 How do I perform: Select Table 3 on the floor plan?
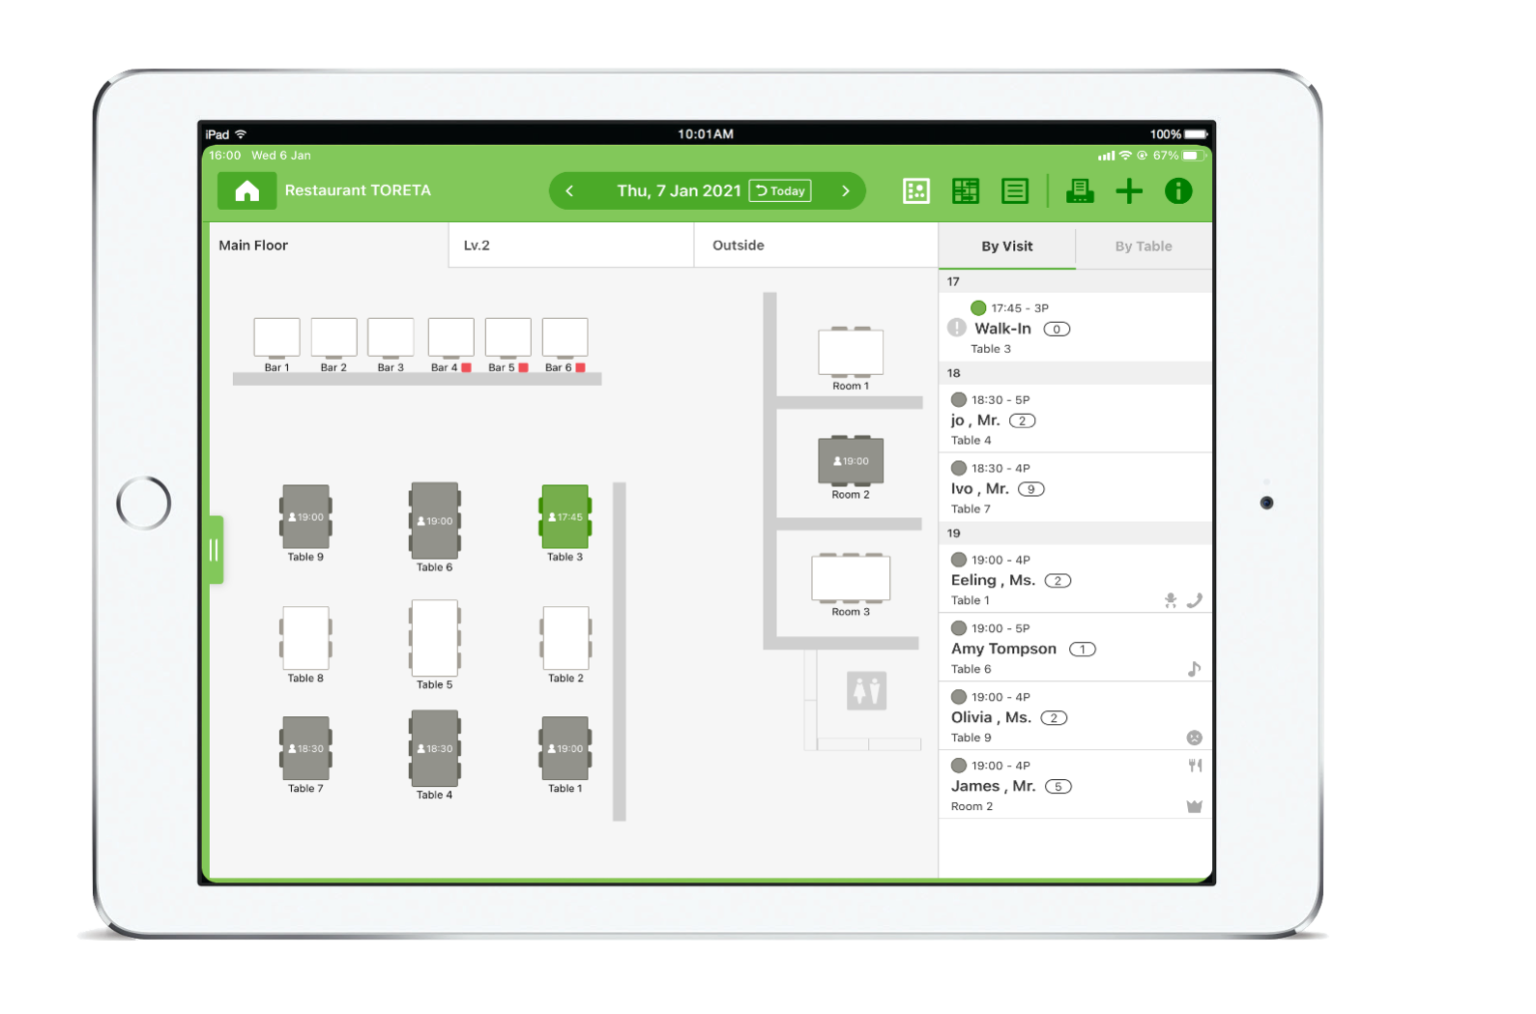tap(564, 517)
